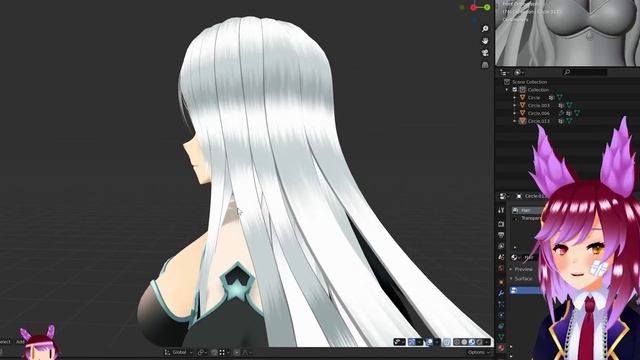Open the shading options dropdown arrow

[x=487, y=342]
